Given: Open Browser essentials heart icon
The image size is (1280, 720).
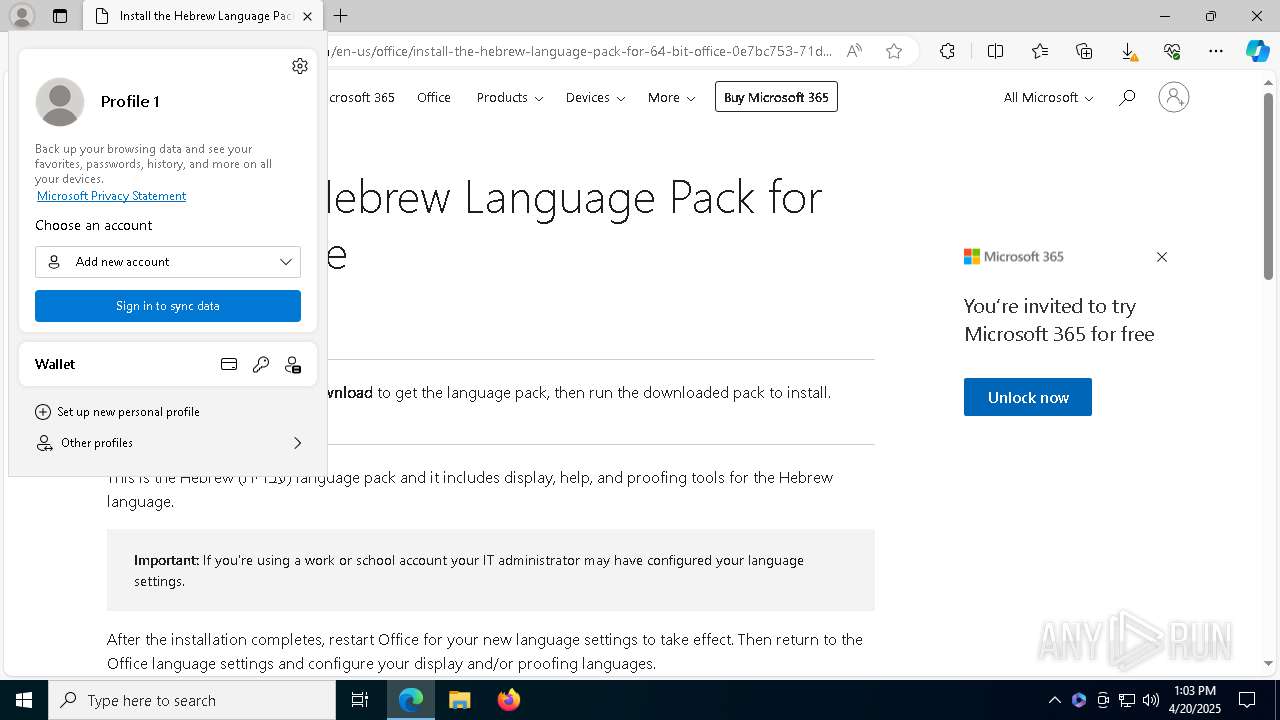Looking at the screenshot, I should 1172,51.
